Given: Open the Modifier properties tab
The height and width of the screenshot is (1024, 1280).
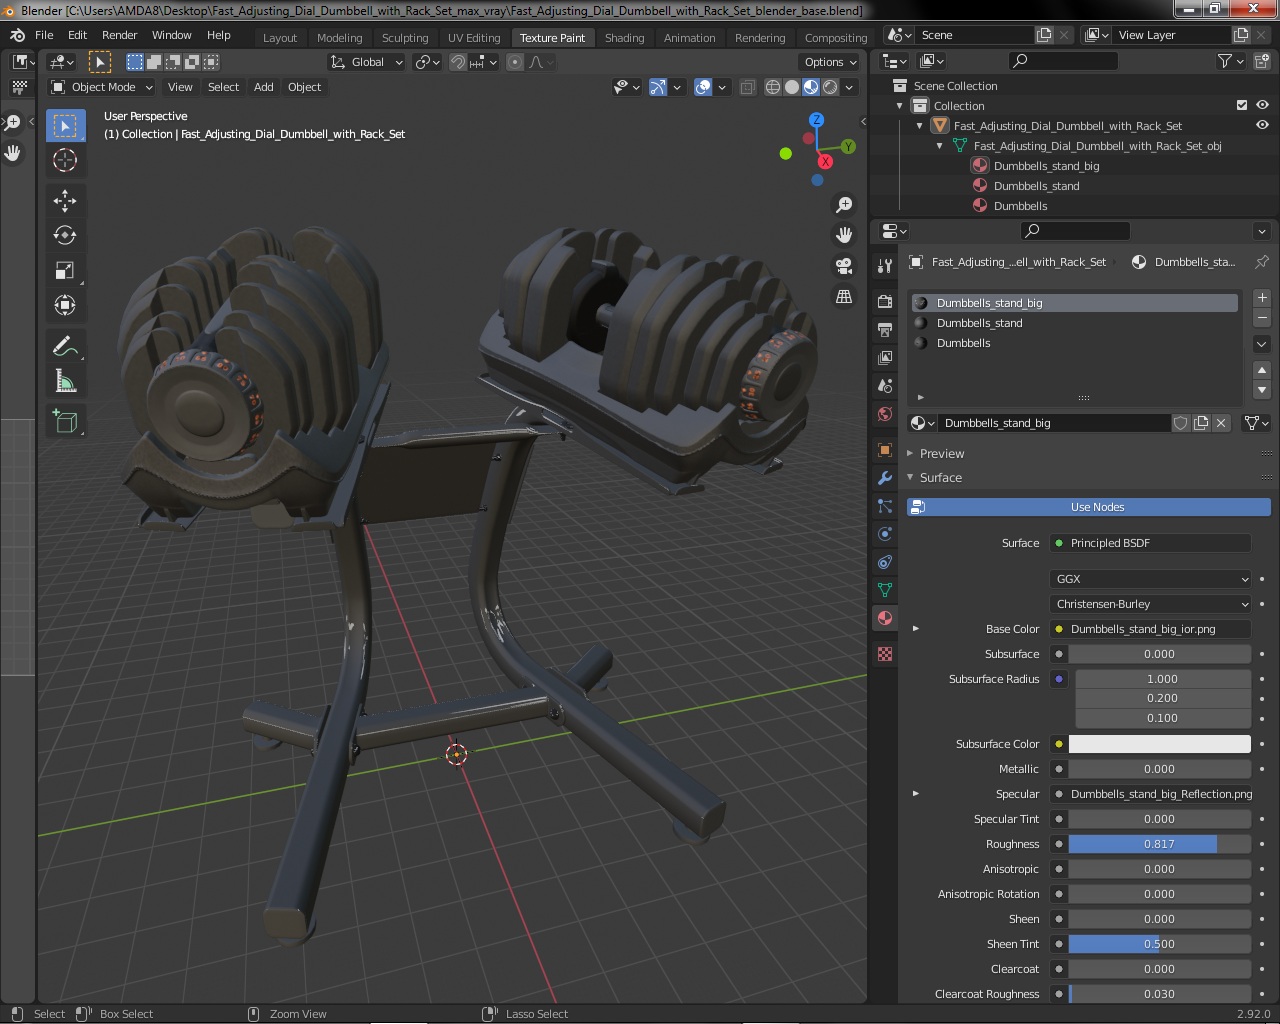Looking at the screenshot, I should click(x=885, y=478).
